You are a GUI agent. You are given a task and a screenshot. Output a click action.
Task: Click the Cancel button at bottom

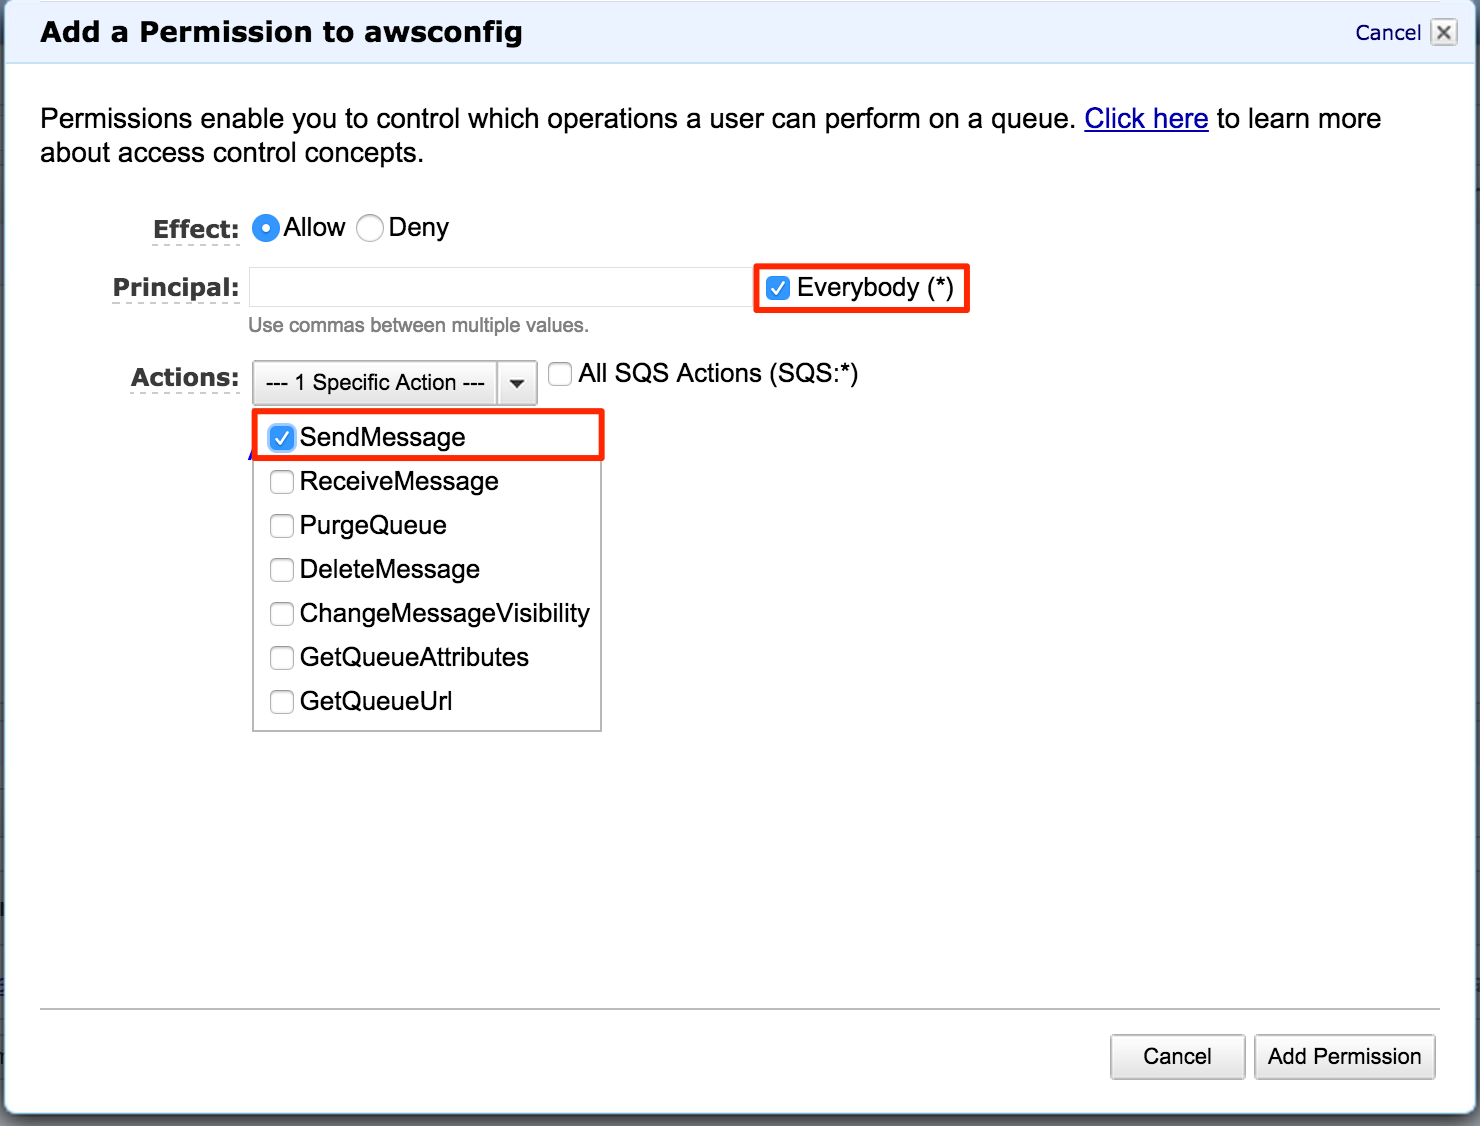pyautogui.click(x=1177, y=1056)
